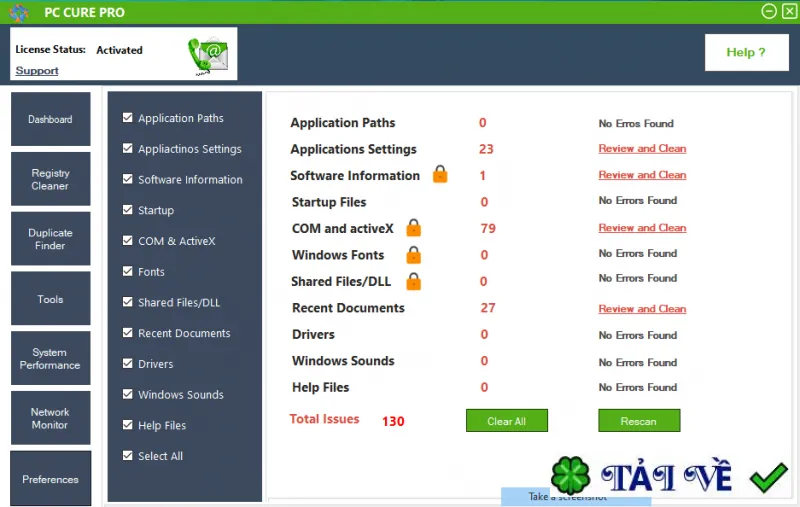Open the Support link under License Status

(x=37, y=70)
